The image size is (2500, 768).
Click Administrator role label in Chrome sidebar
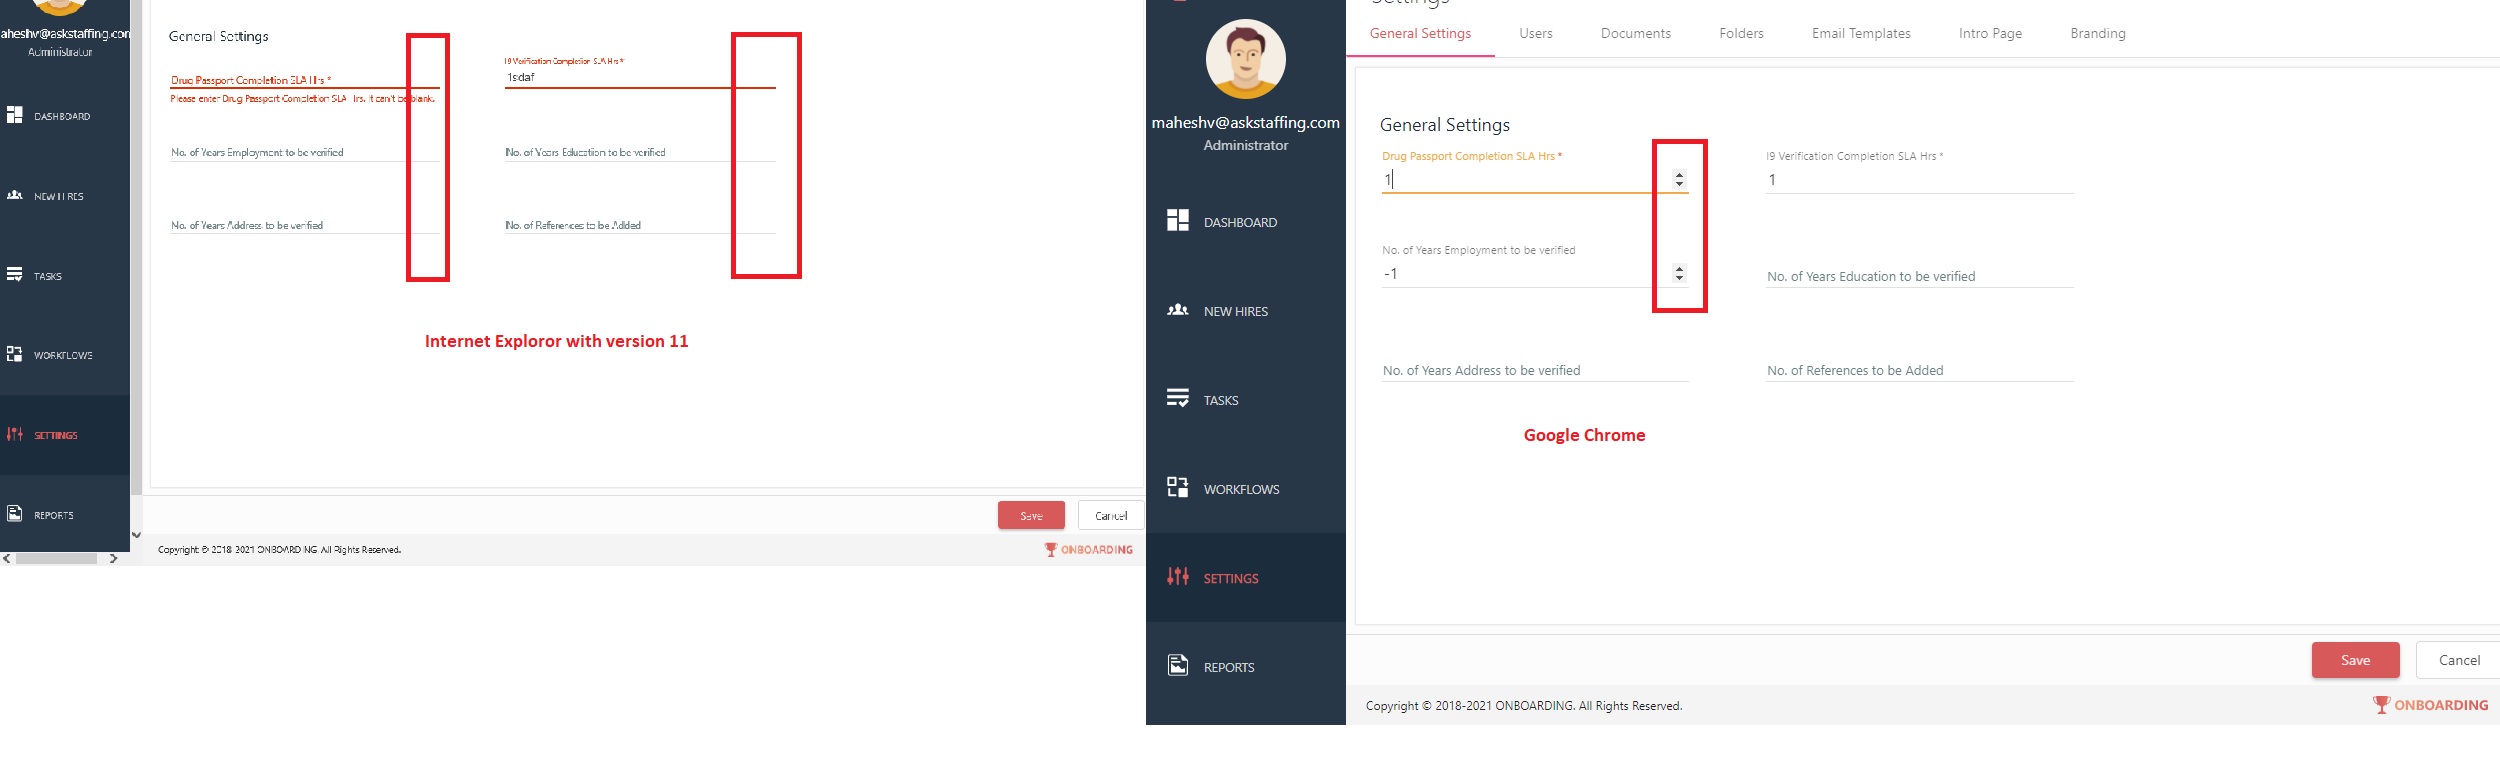pyautogui.click(x=1245, y=145)
